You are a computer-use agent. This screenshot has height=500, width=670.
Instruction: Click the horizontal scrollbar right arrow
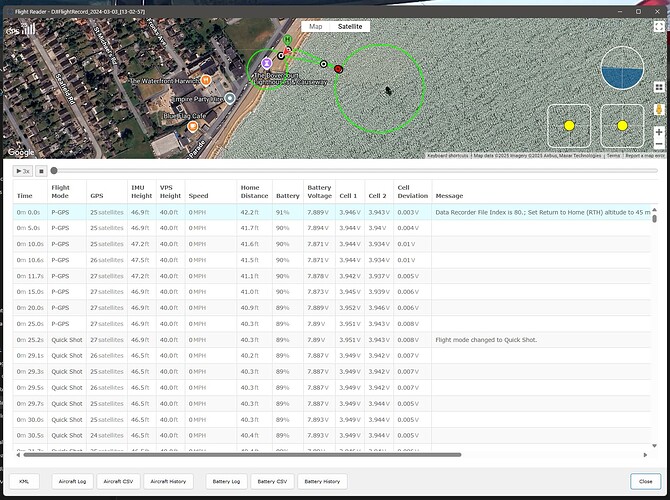(645, 455)
